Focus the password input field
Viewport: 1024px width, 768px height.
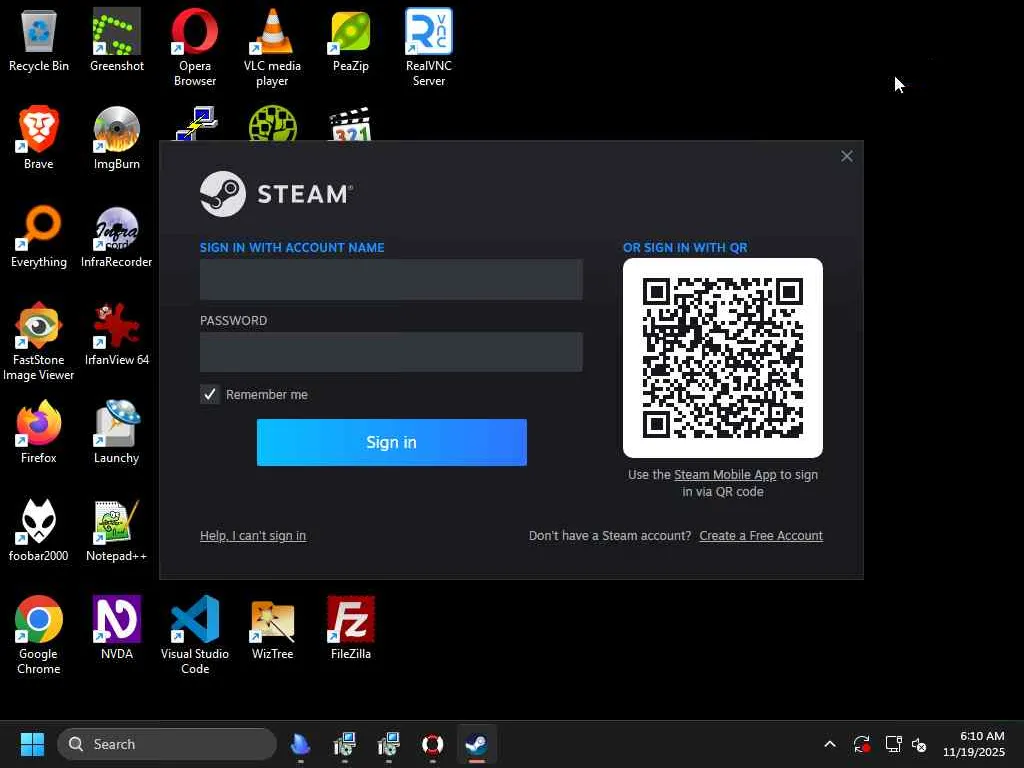(x=391, y=352)
